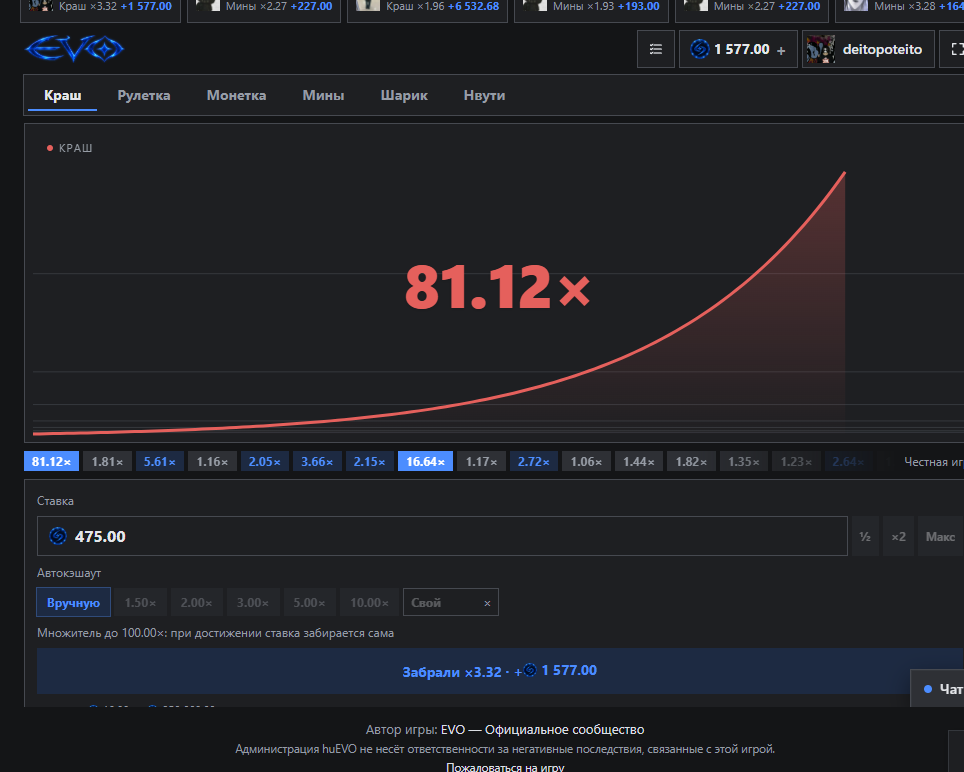Enable 10.00× autocashout preset
Image resolution: width=964 pixels, height=772 pixels.
(x=369, y=602)
